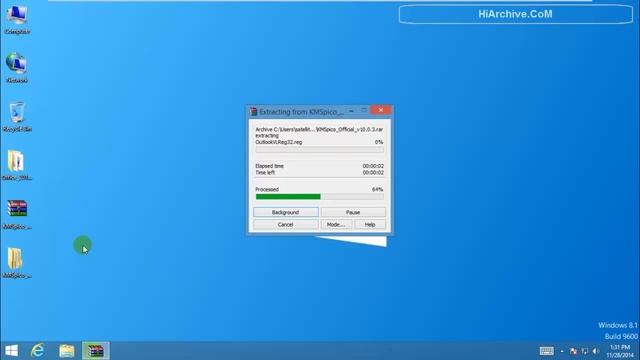The height and width of the screenshot is (360, 640).
Task: Click the green Processed progress bar
Action: pos(320,197)
